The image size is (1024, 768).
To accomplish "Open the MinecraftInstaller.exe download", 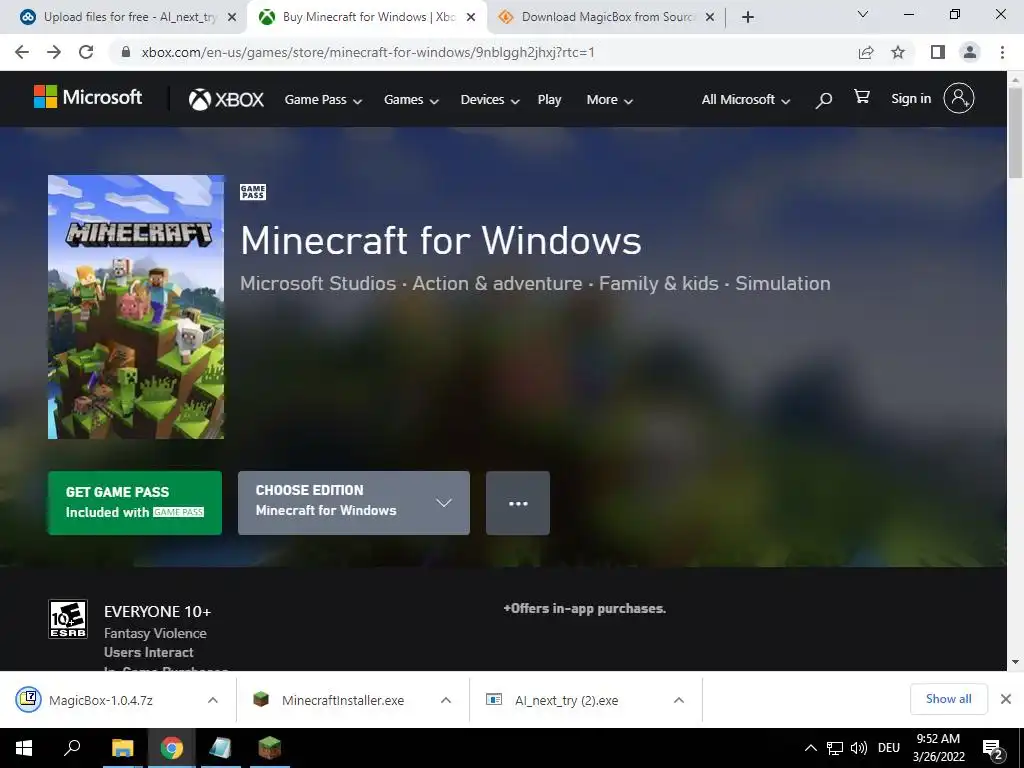I will pyautogui.click(x=343, y=700).
